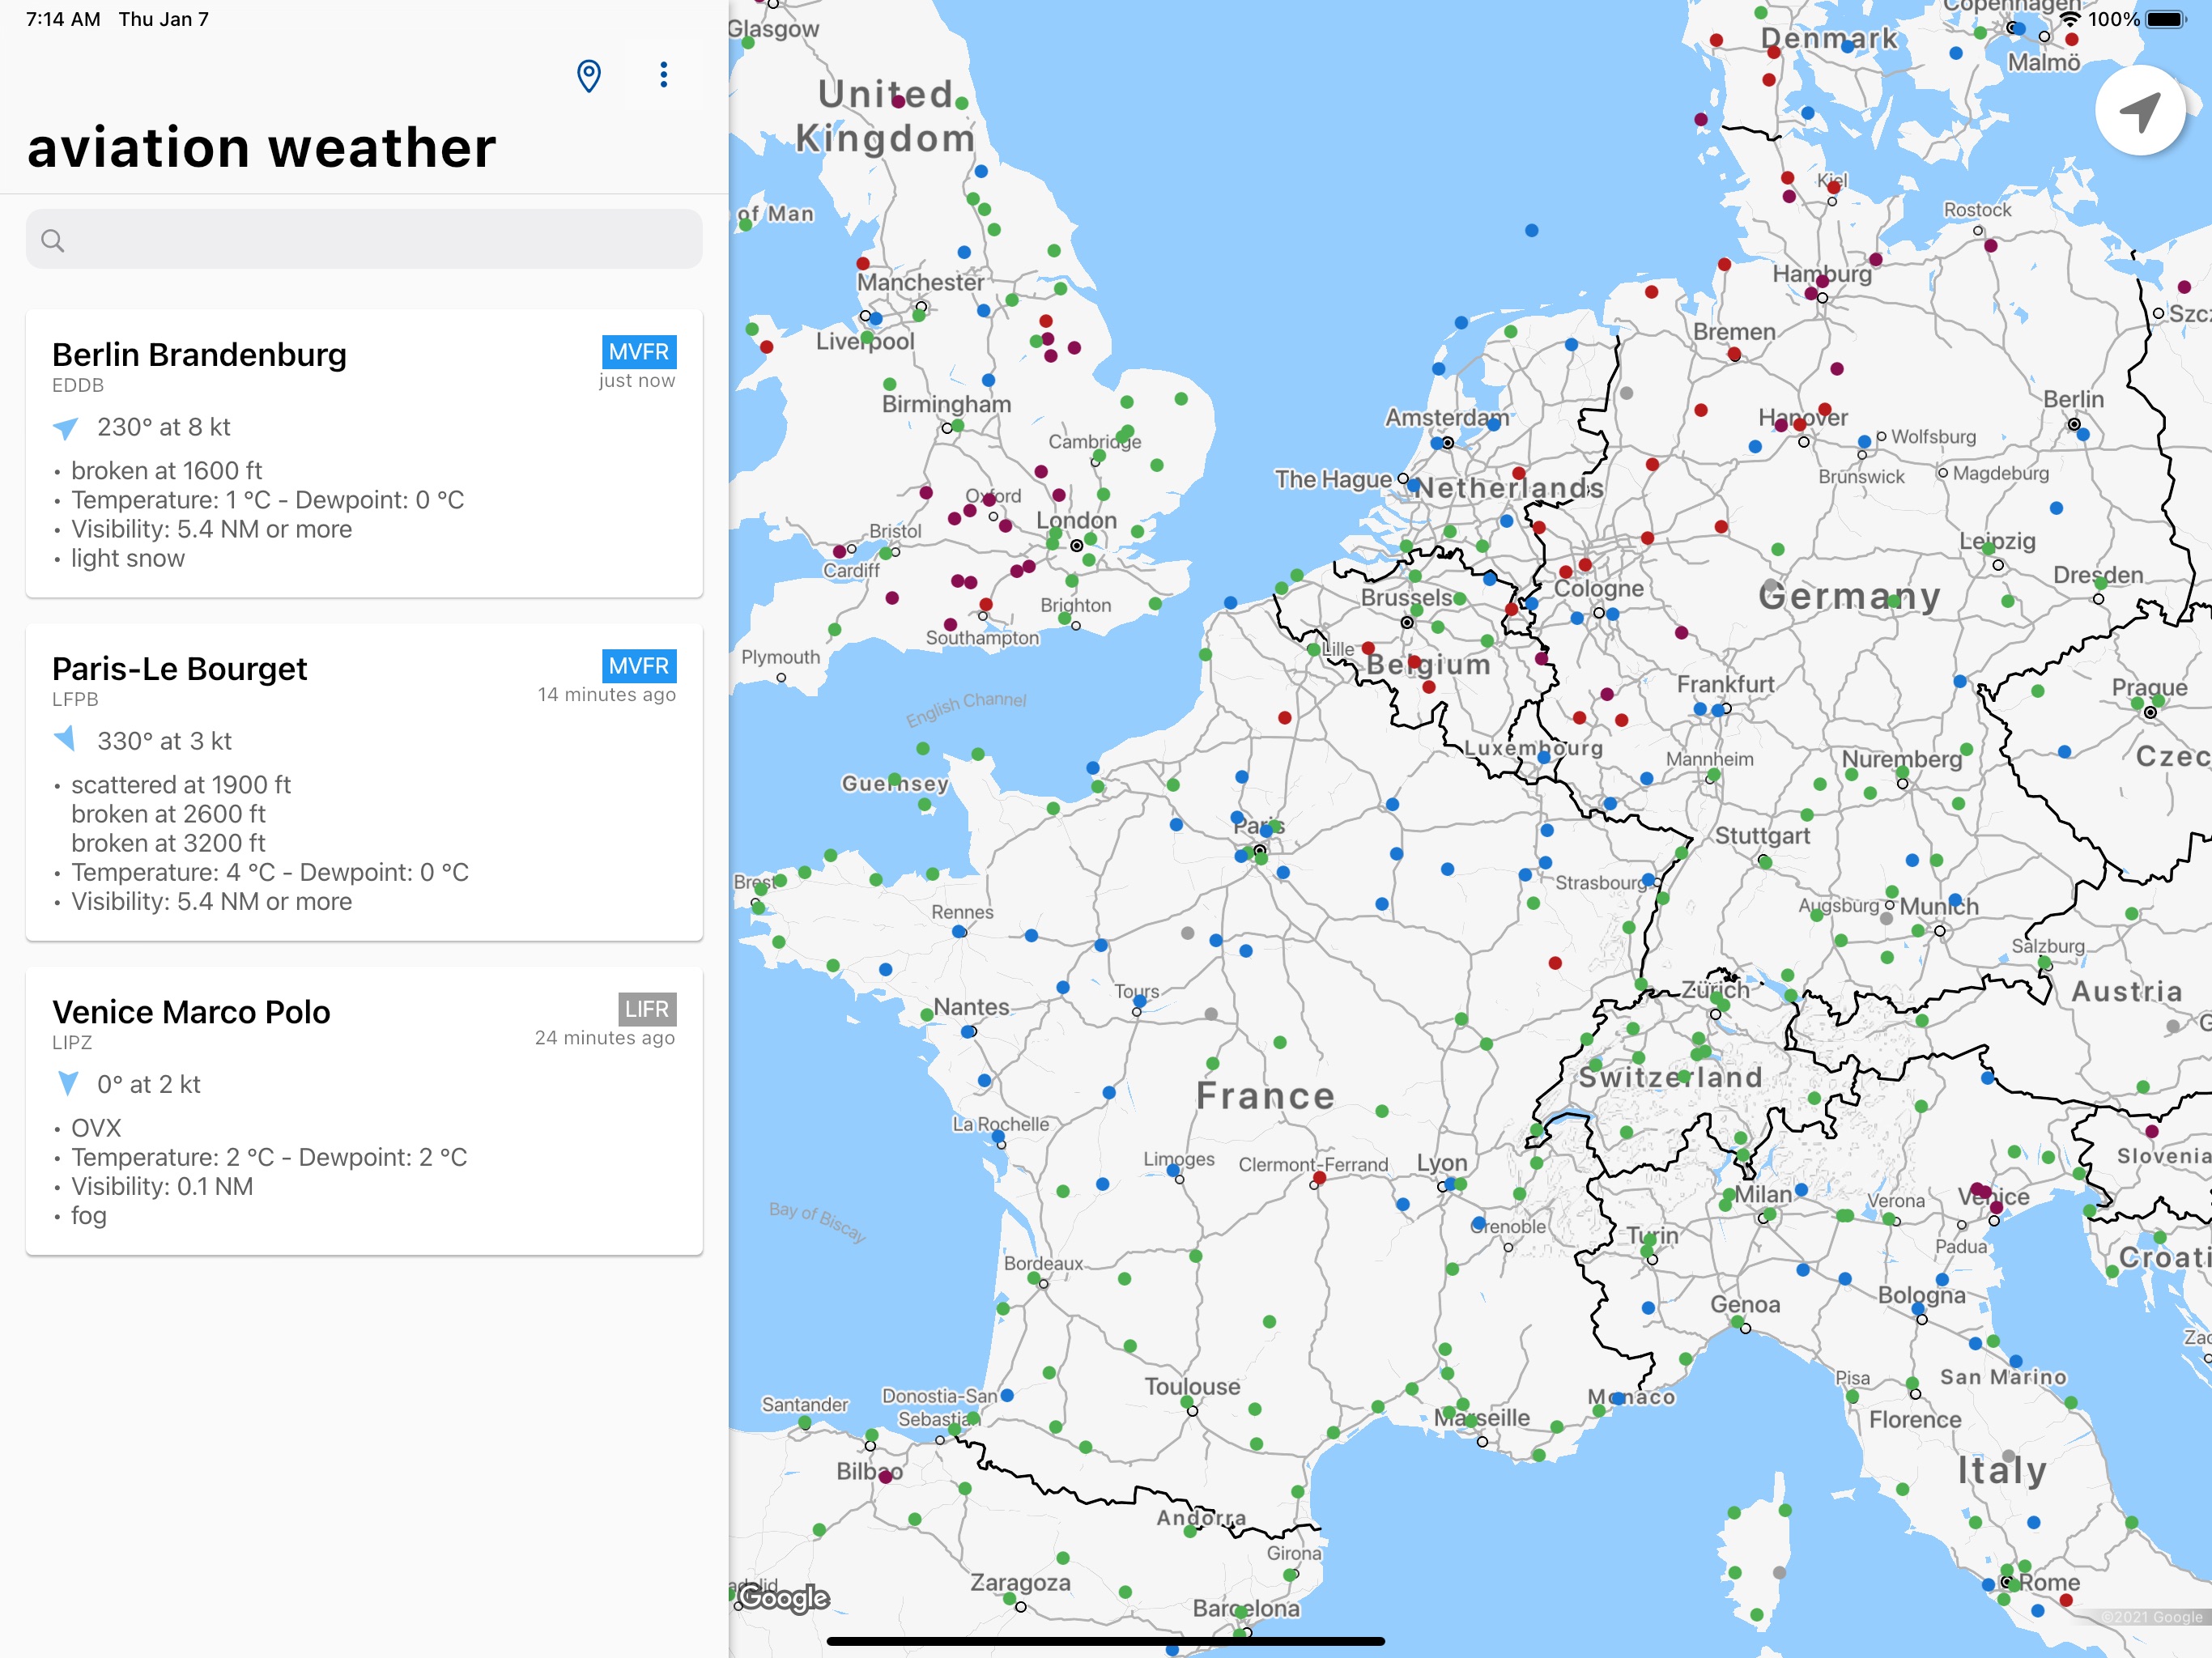Image resolution: width=2212 pixels, height=1658 pixels.
Task: Click Venice Marco Polo's LIFR badge
Action: click(x=647, y=1009)
